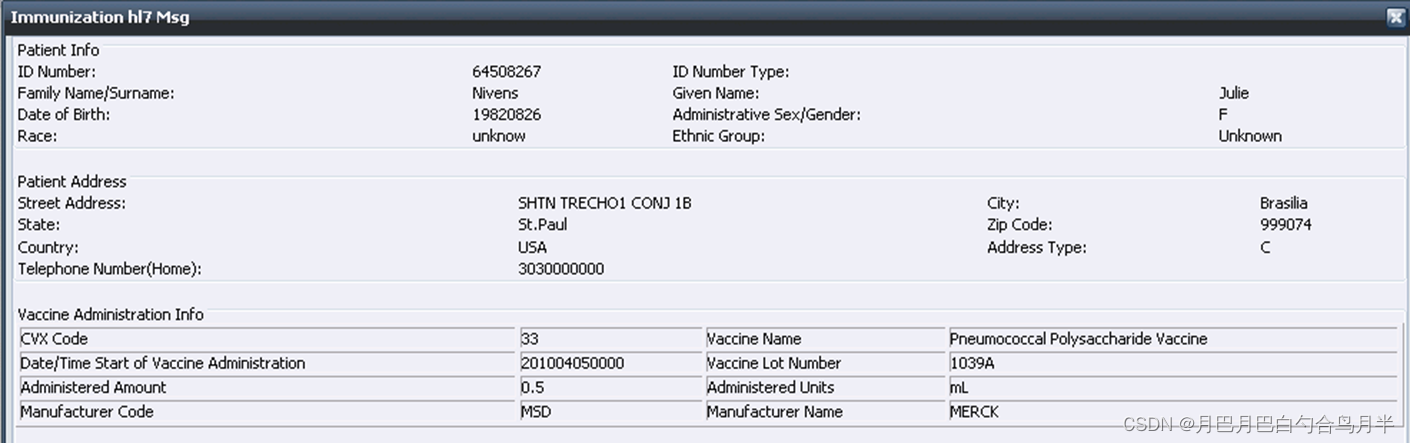Click the Family Name/Surname label
Screen dimensions: 1410x443
[96, 93]
